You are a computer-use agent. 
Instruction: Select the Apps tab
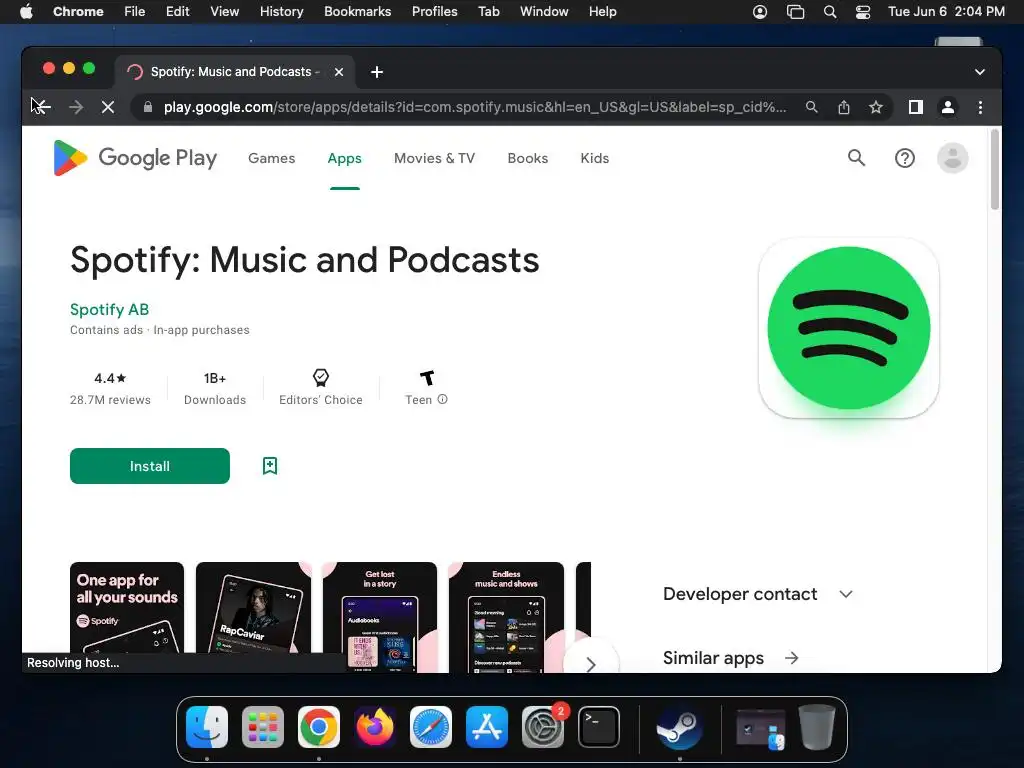pos(344,158)
